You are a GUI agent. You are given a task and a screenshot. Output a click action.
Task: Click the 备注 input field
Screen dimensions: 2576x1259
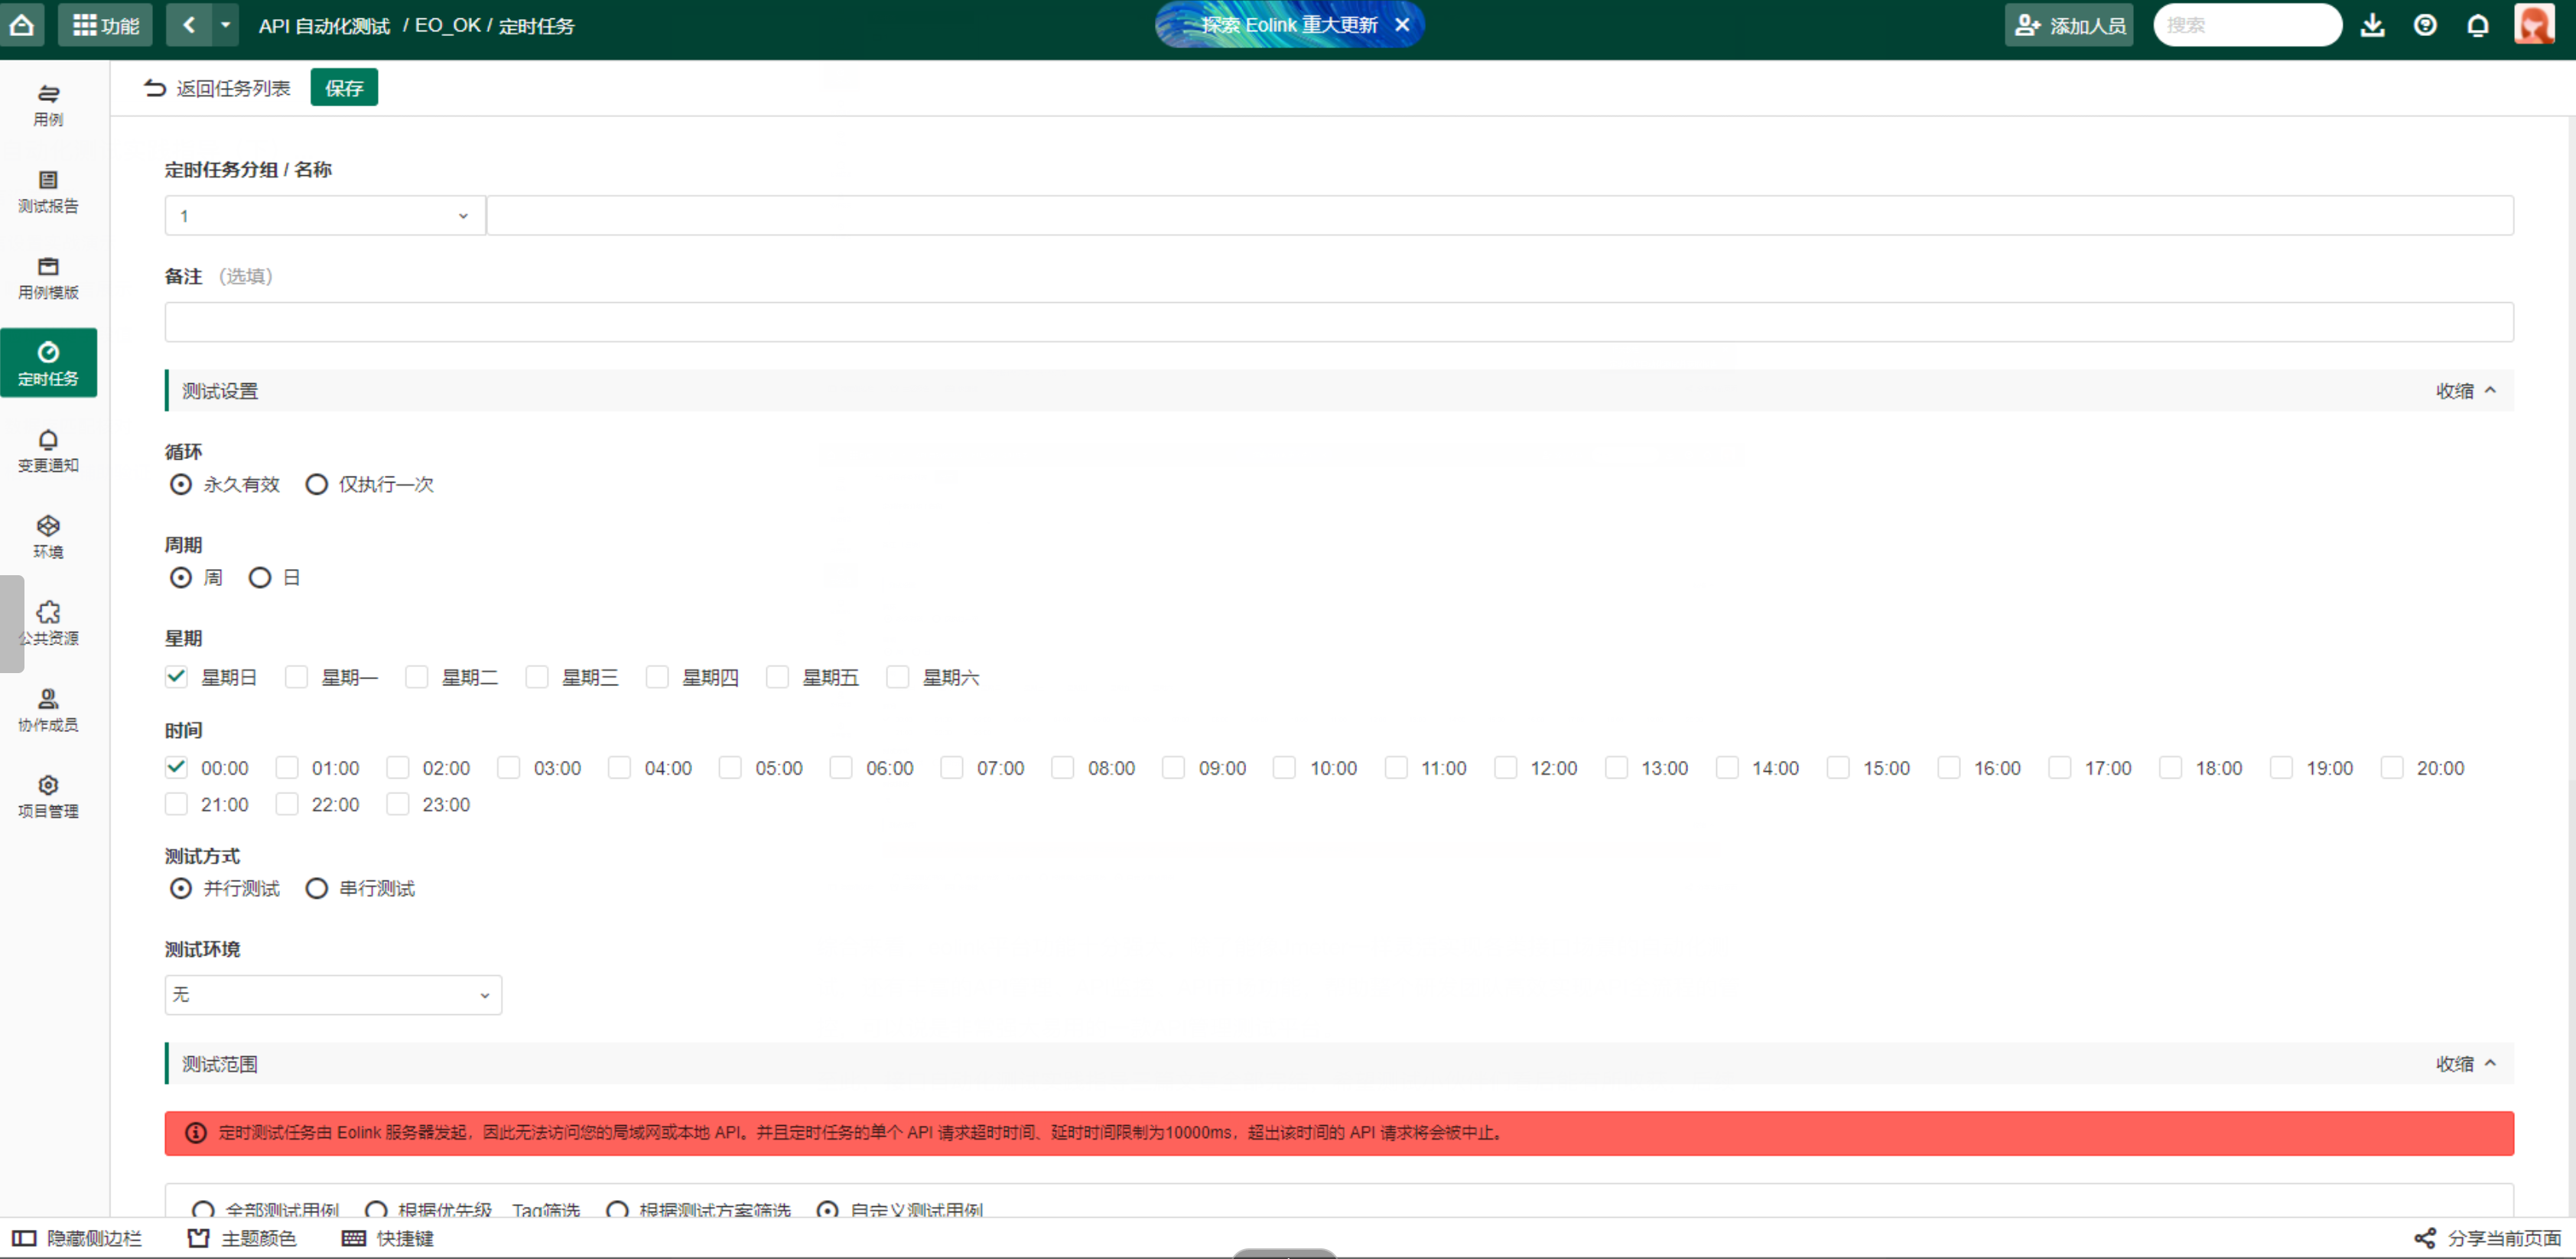click(x=1337, y=320)
